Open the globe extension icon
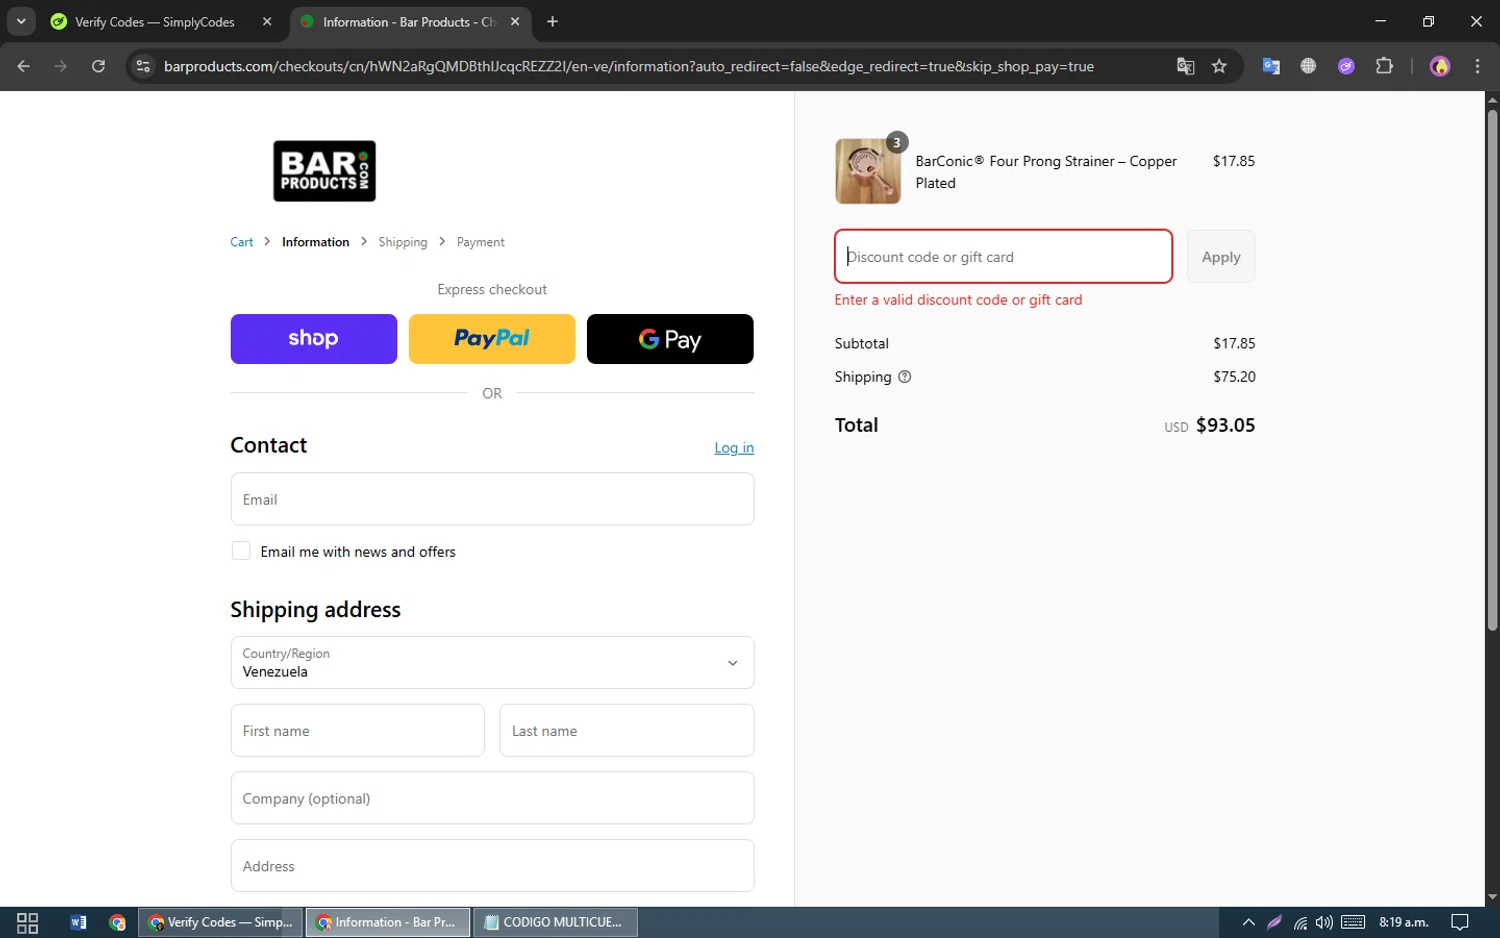1500x938 pixels. pos(1308,66)
